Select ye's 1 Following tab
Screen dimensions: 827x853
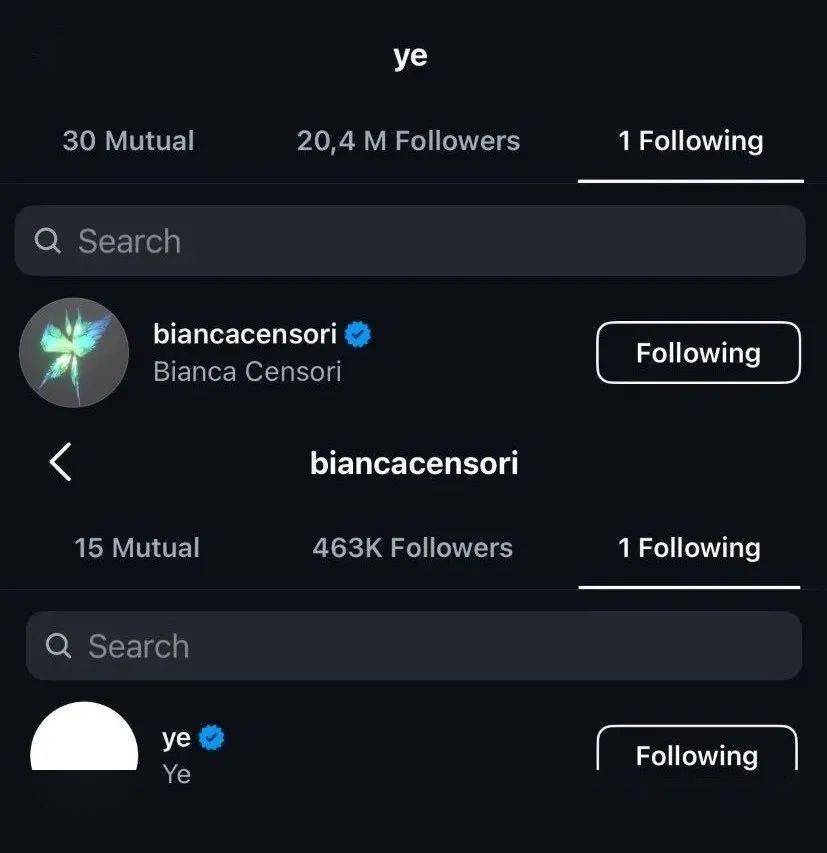click(690, 141)
